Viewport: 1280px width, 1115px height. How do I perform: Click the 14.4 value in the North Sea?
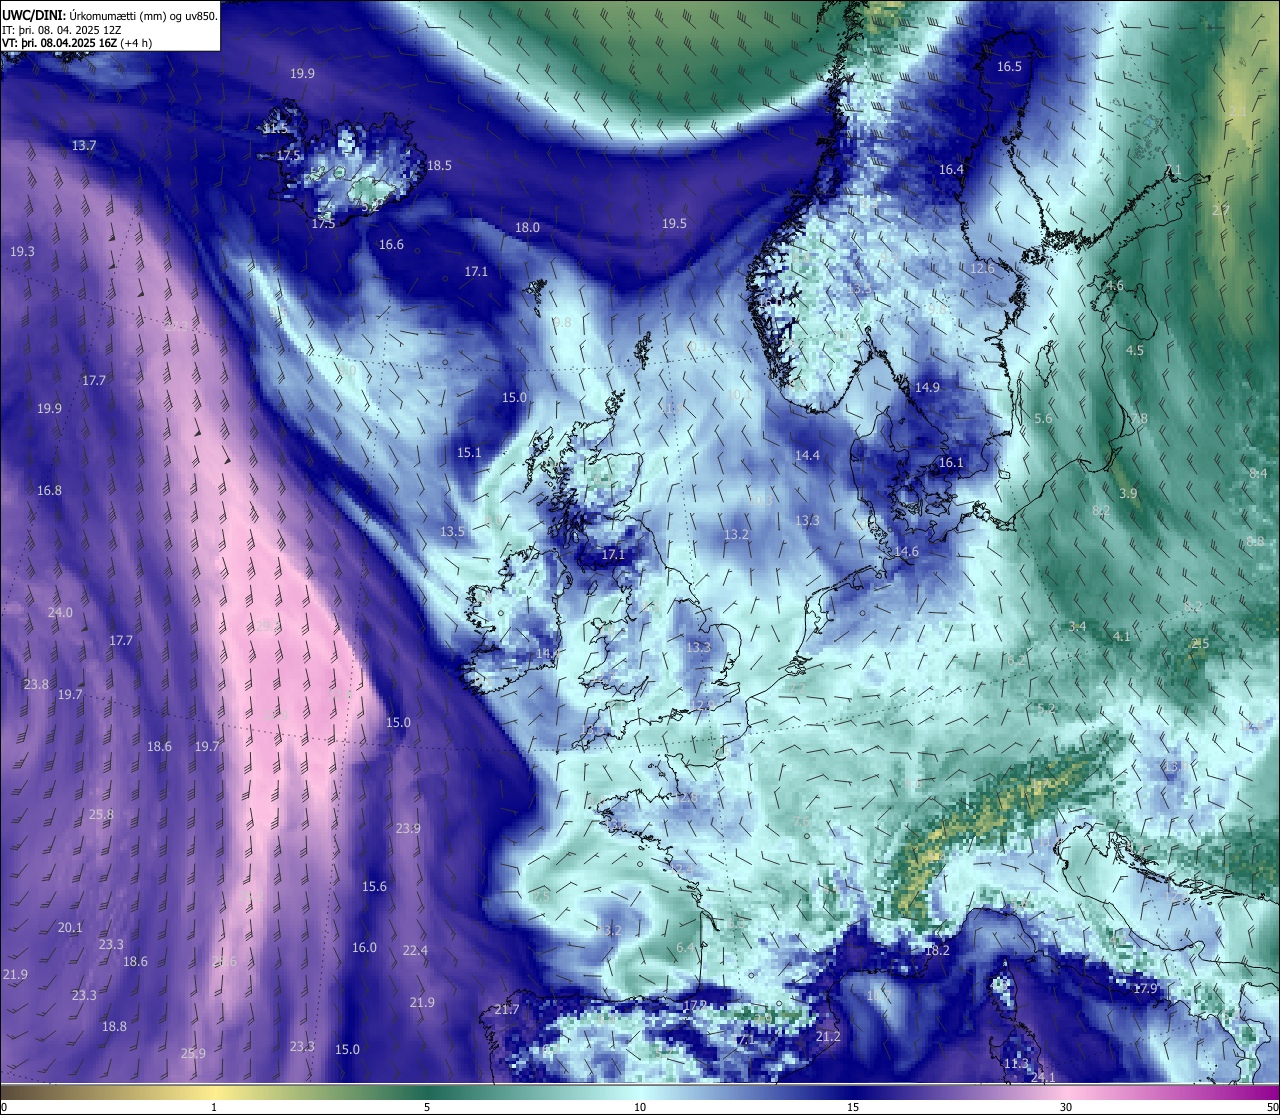[807, 455]
